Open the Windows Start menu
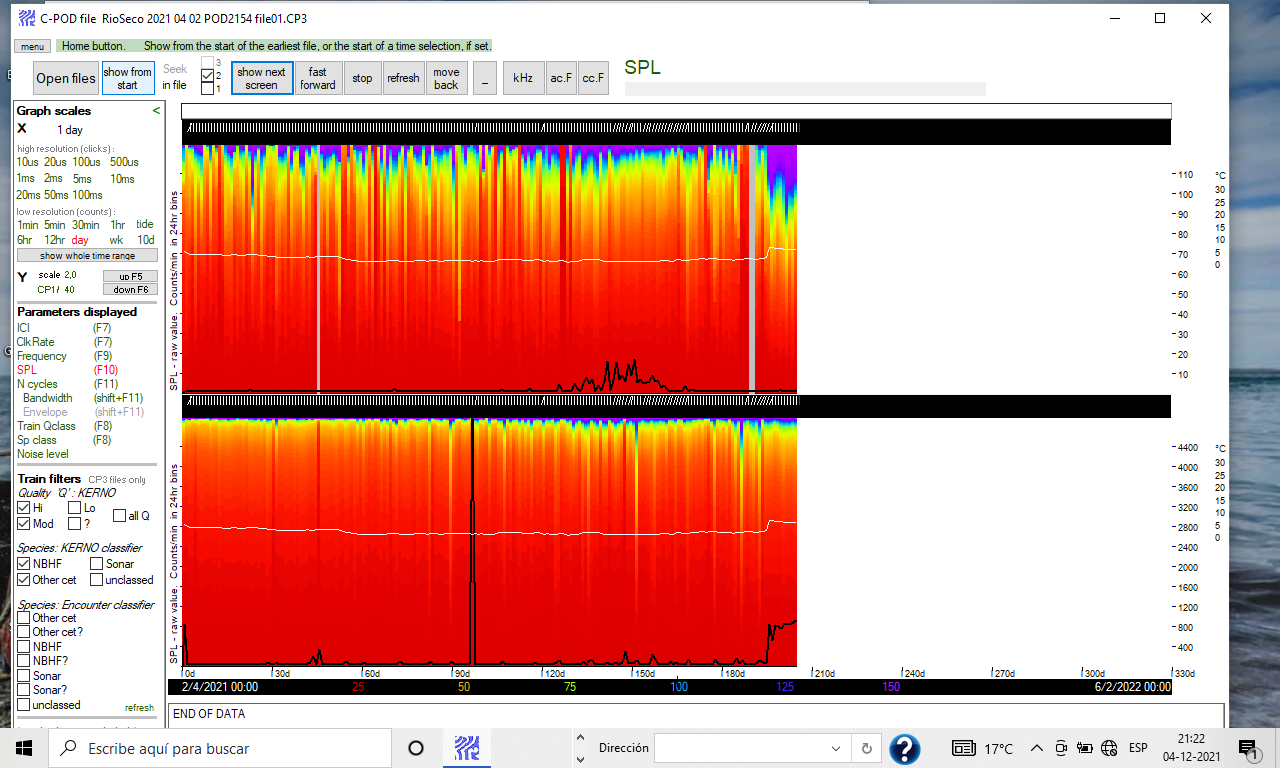The image size is (1280, 768). click(x=24, y=748)
